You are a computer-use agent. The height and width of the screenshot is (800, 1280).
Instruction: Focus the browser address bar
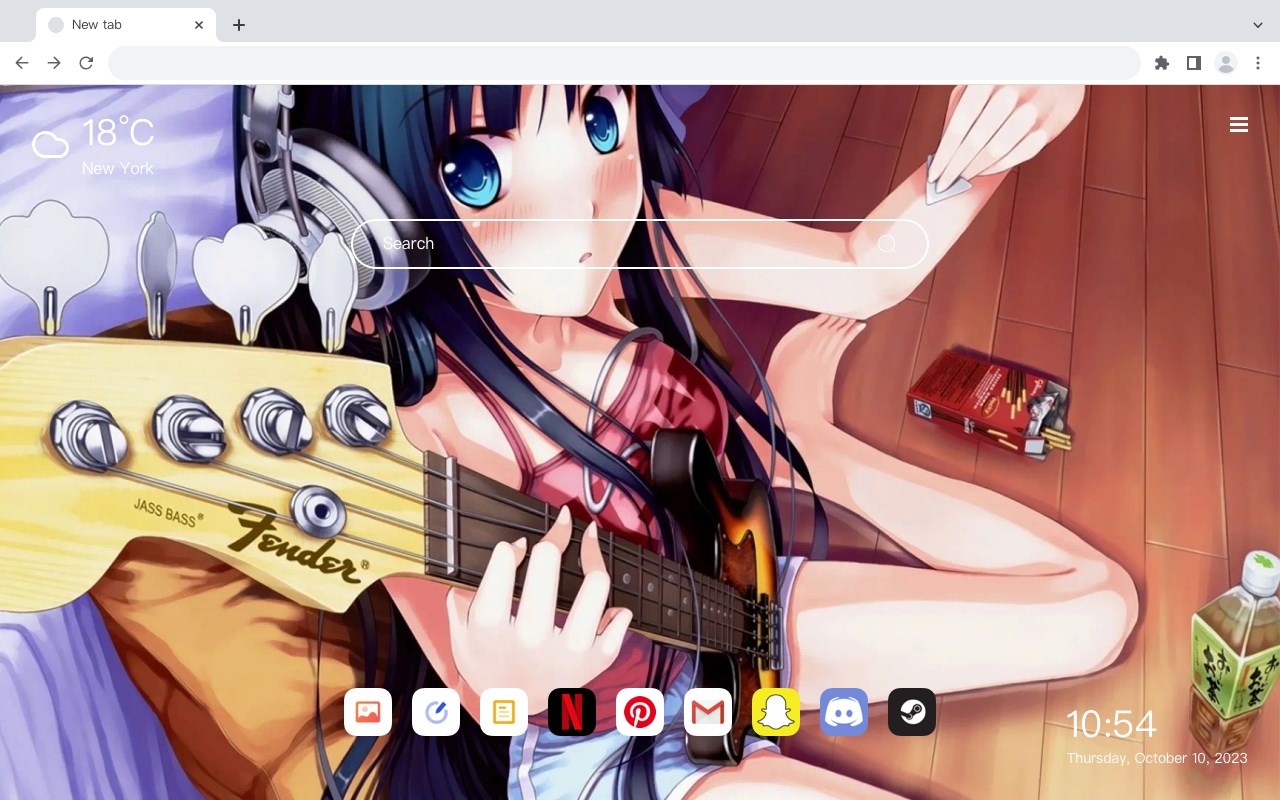pos(624,63)
